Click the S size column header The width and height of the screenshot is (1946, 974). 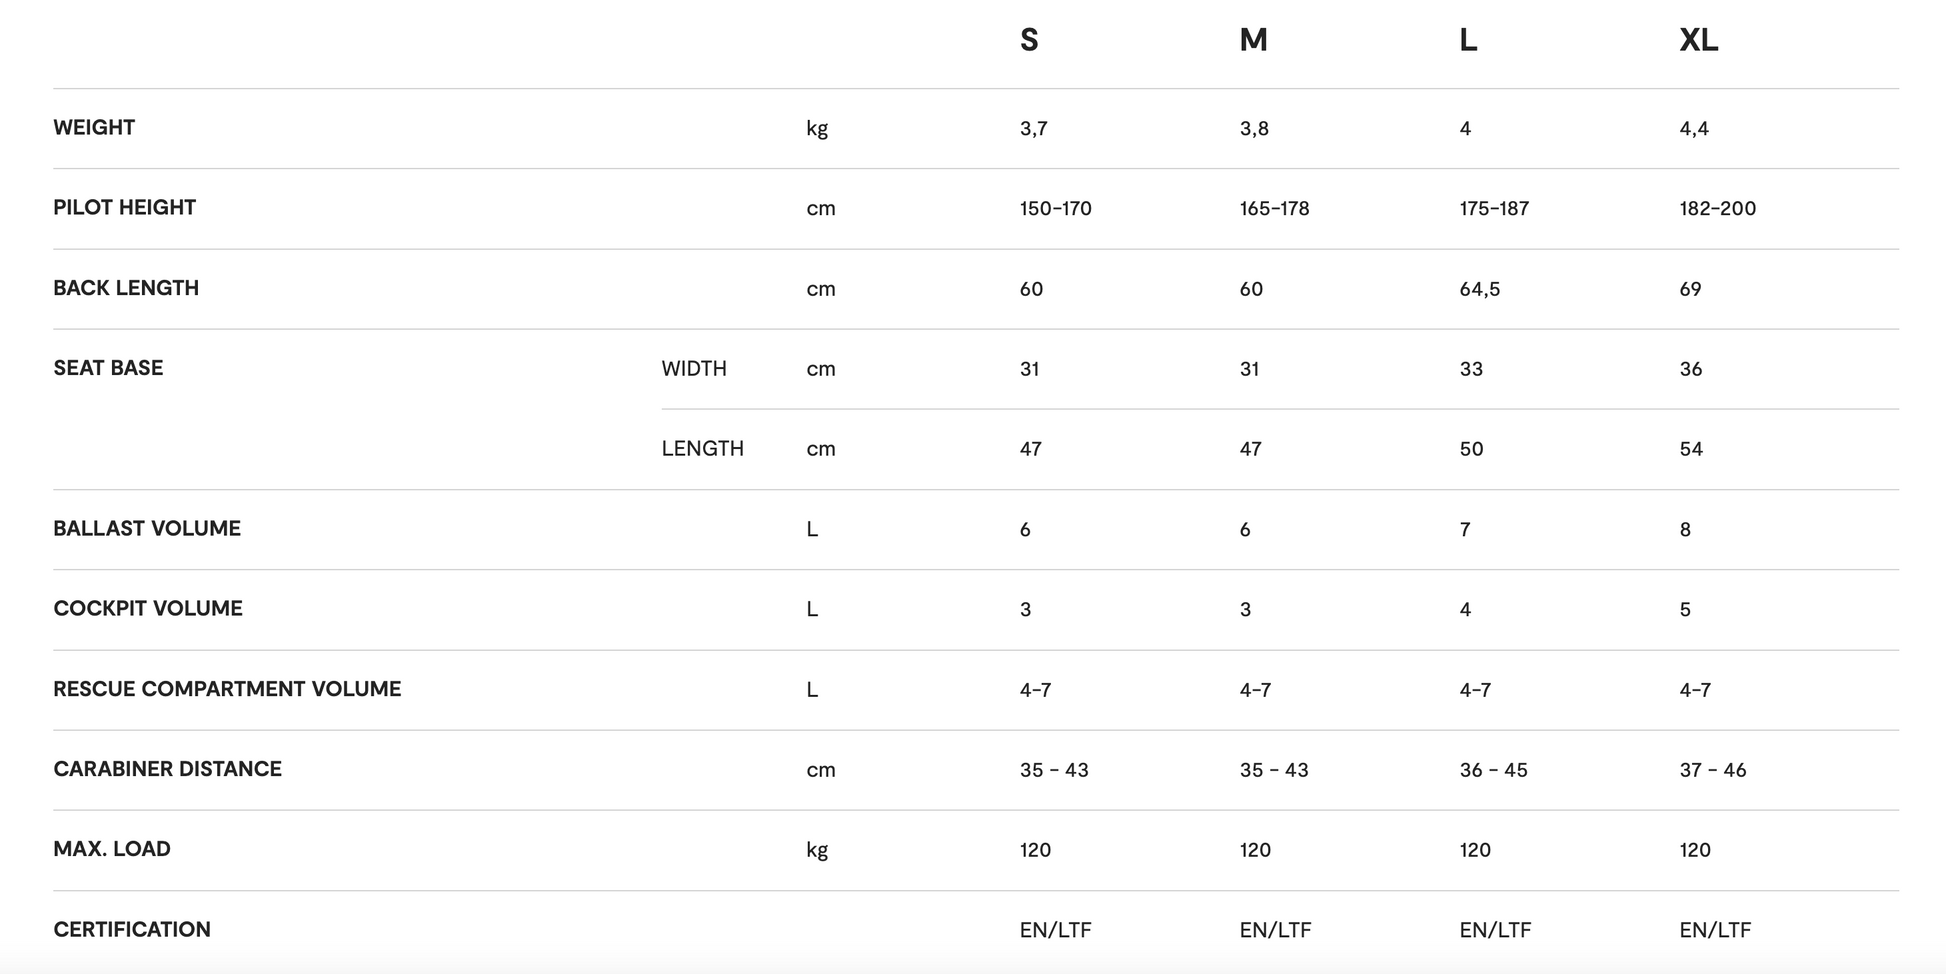point(1029,40)
